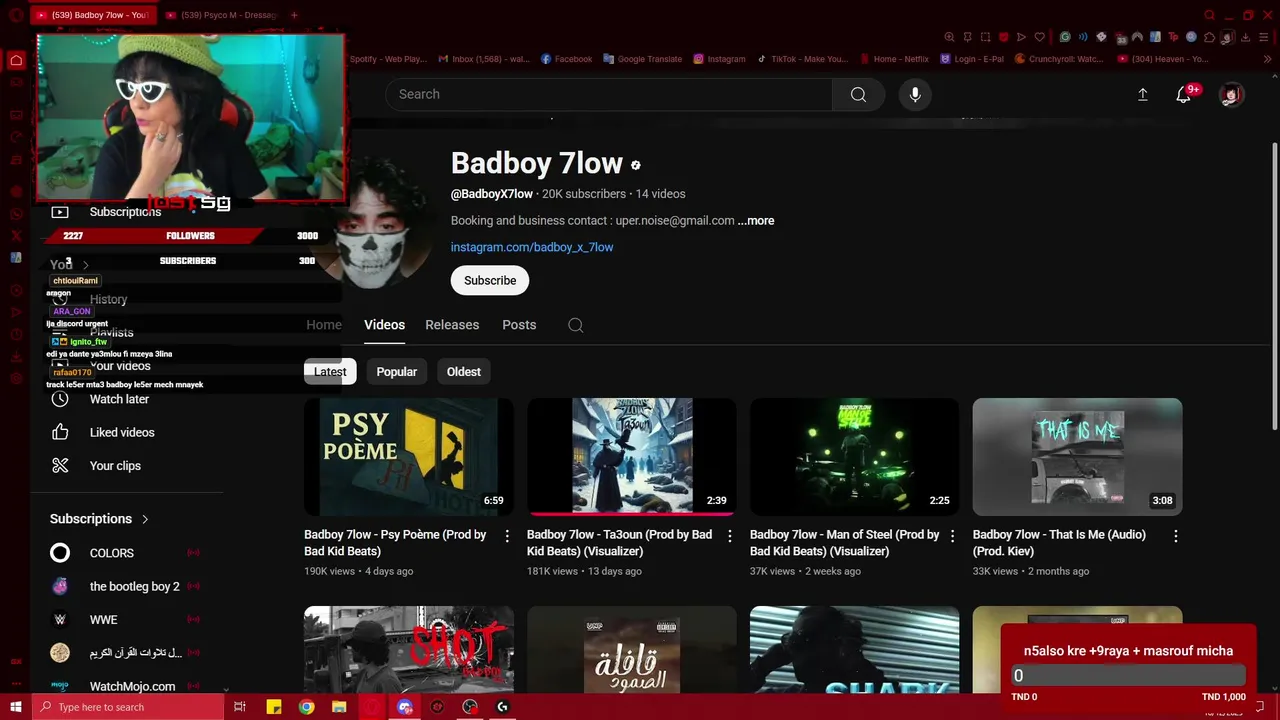
Task: Click the channel search magnifier icon
Action: pos(576,325)
